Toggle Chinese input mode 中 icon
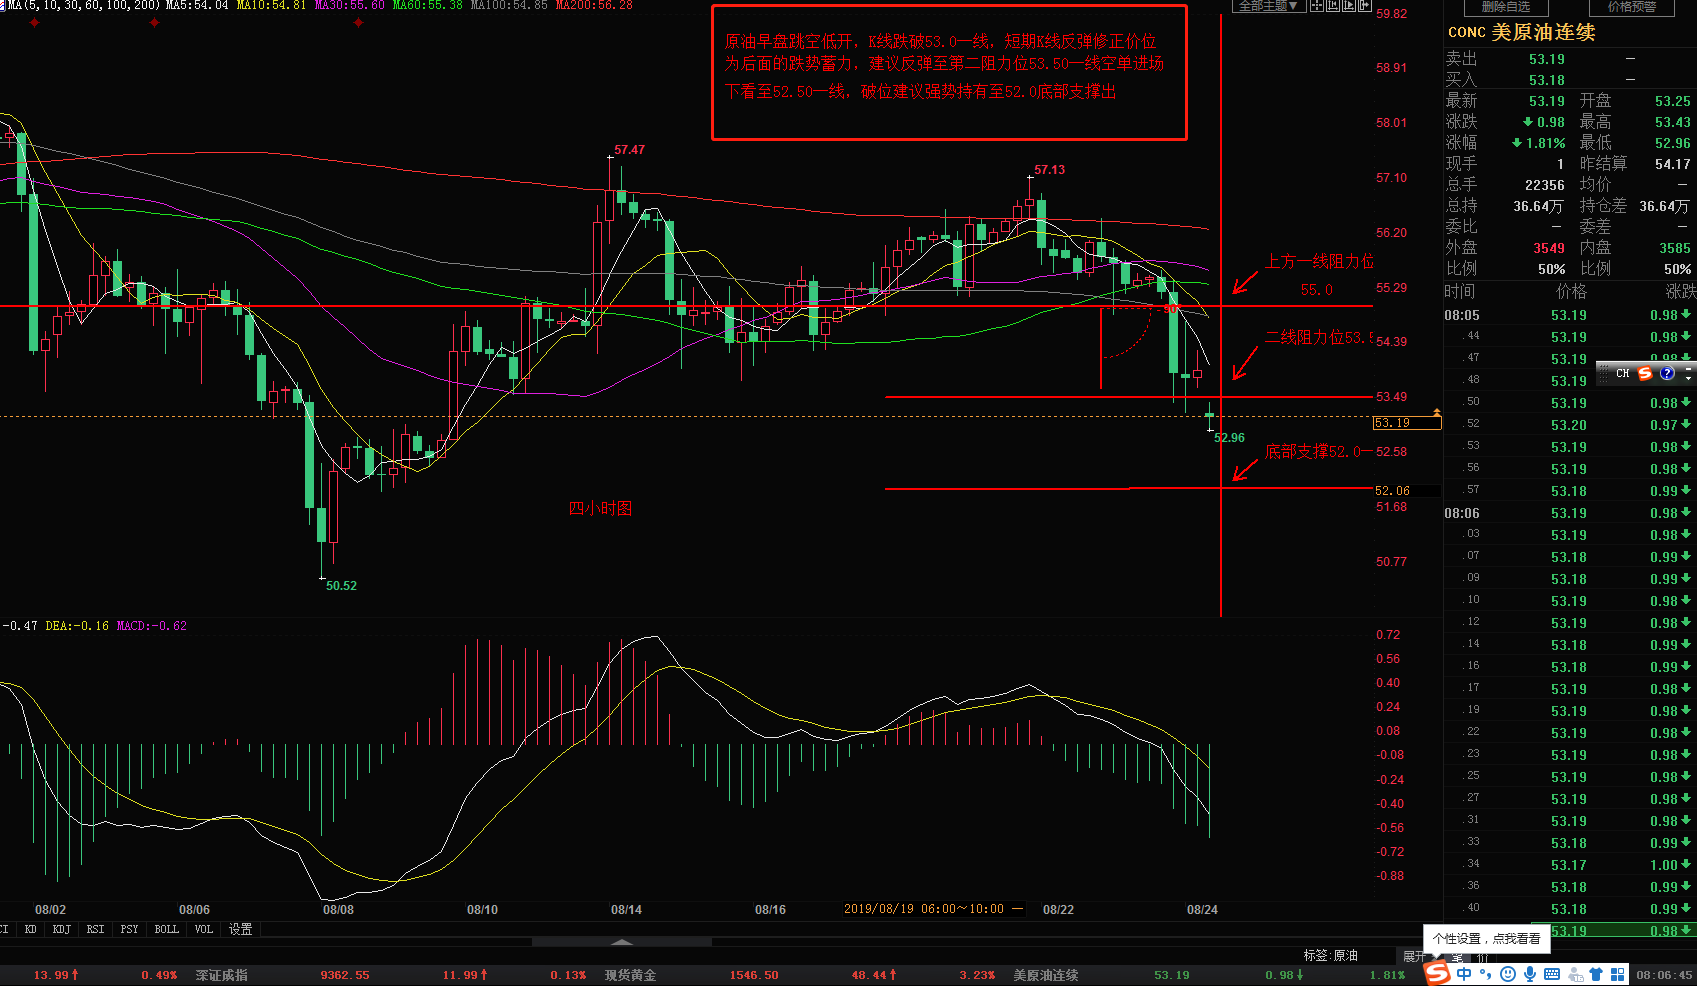 tap(1464, 974)
